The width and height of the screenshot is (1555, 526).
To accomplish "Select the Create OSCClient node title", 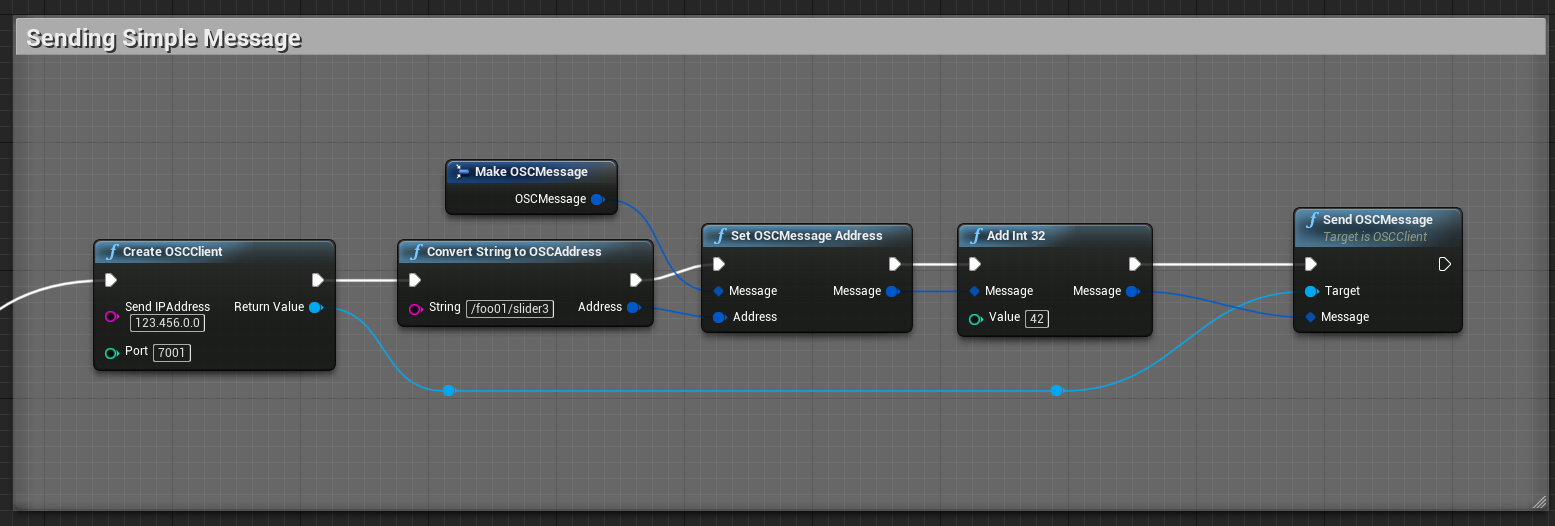I will pos(172,252).
